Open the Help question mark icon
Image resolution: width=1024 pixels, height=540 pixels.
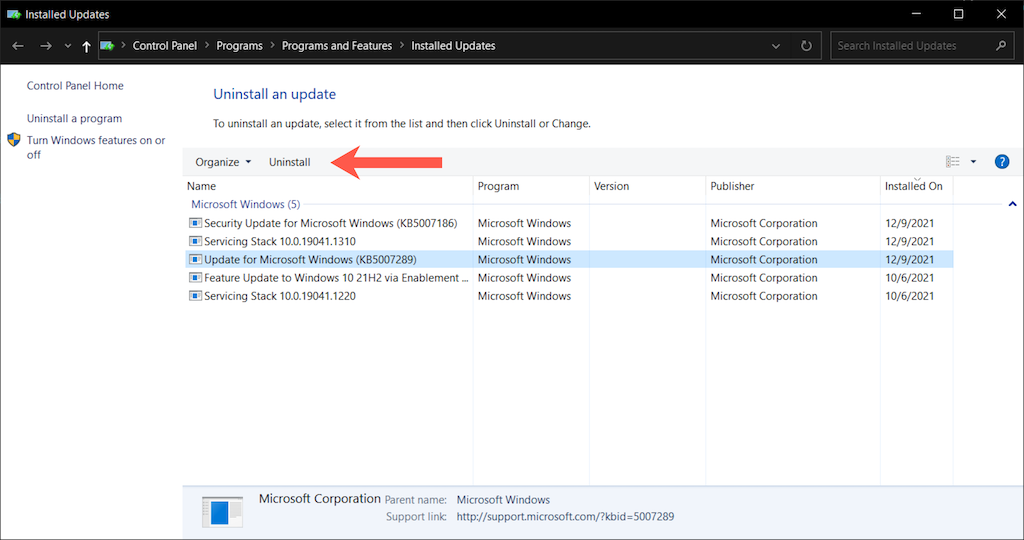pos(1002,162)
